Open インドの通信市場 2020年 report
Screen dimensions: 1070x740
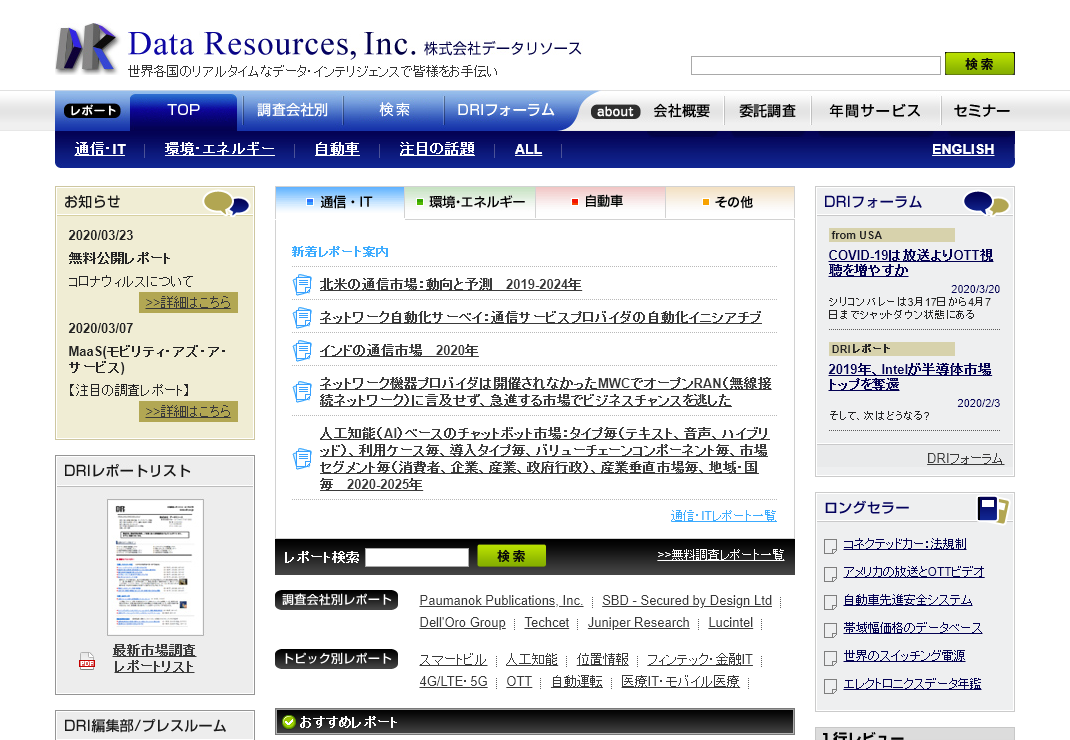point(399,350)
